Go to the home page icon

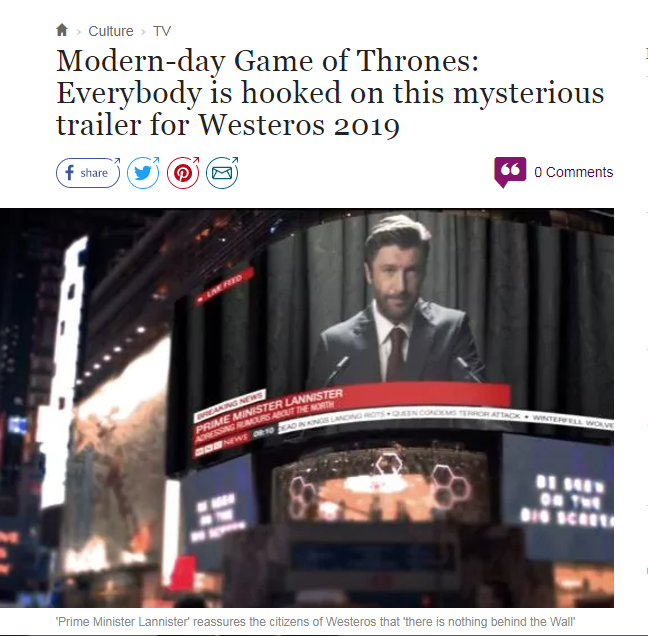[x=62, y=30]
